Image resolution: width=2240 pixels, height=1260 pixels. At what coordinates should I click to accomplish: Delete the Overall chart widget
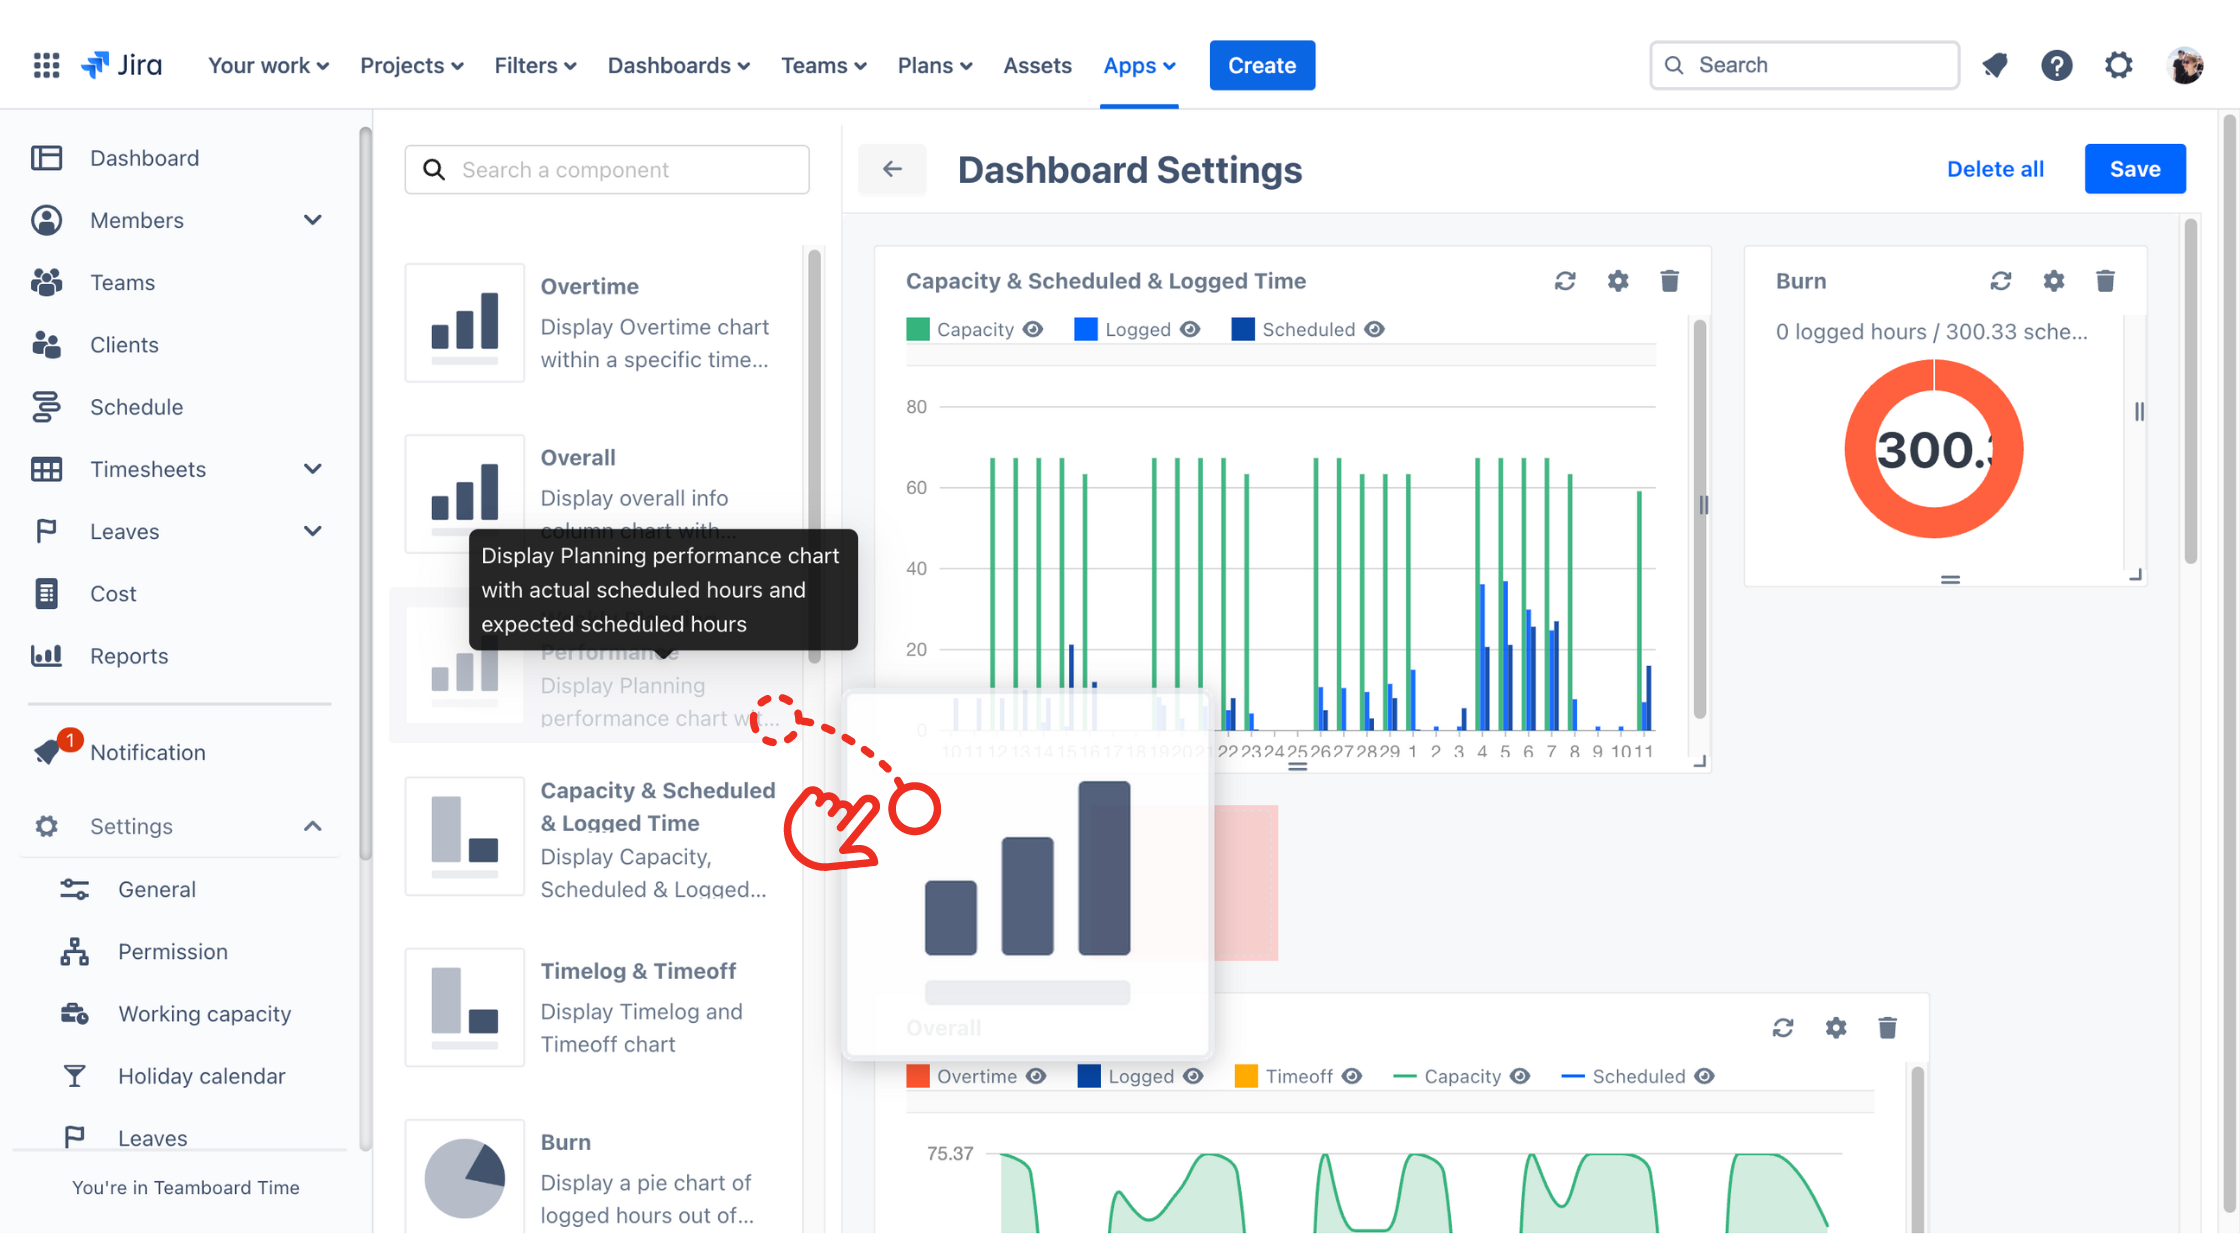coord(1887,1028)
